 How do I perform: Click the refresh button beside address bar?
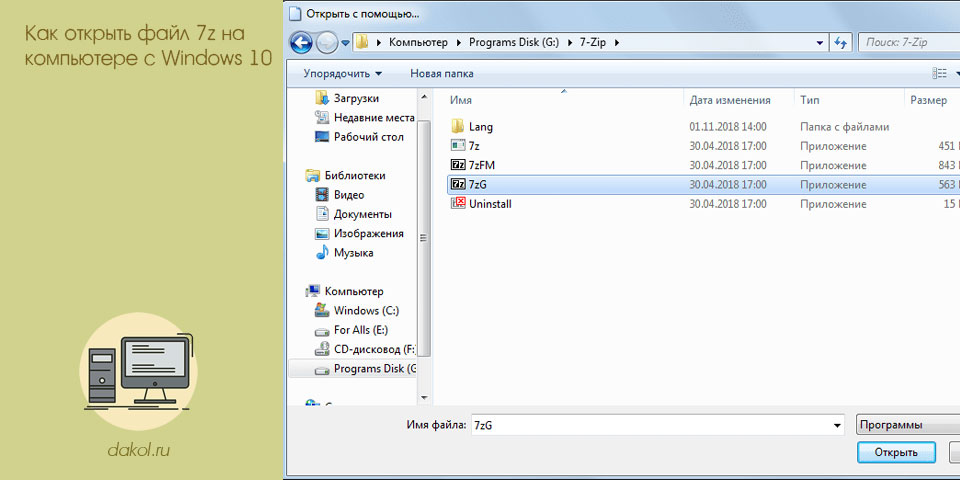point(840,43)
